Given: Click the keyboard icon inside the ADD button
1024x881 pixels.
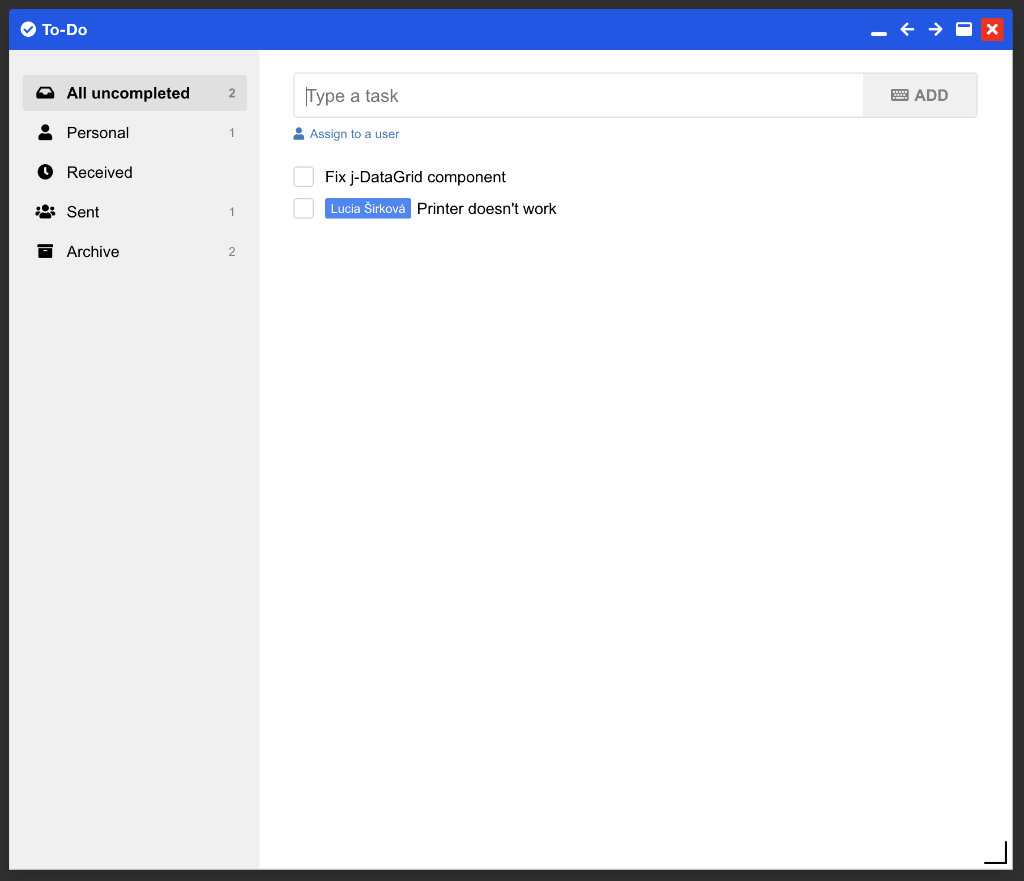Looking at the screenshot, I should coord(899,94).
